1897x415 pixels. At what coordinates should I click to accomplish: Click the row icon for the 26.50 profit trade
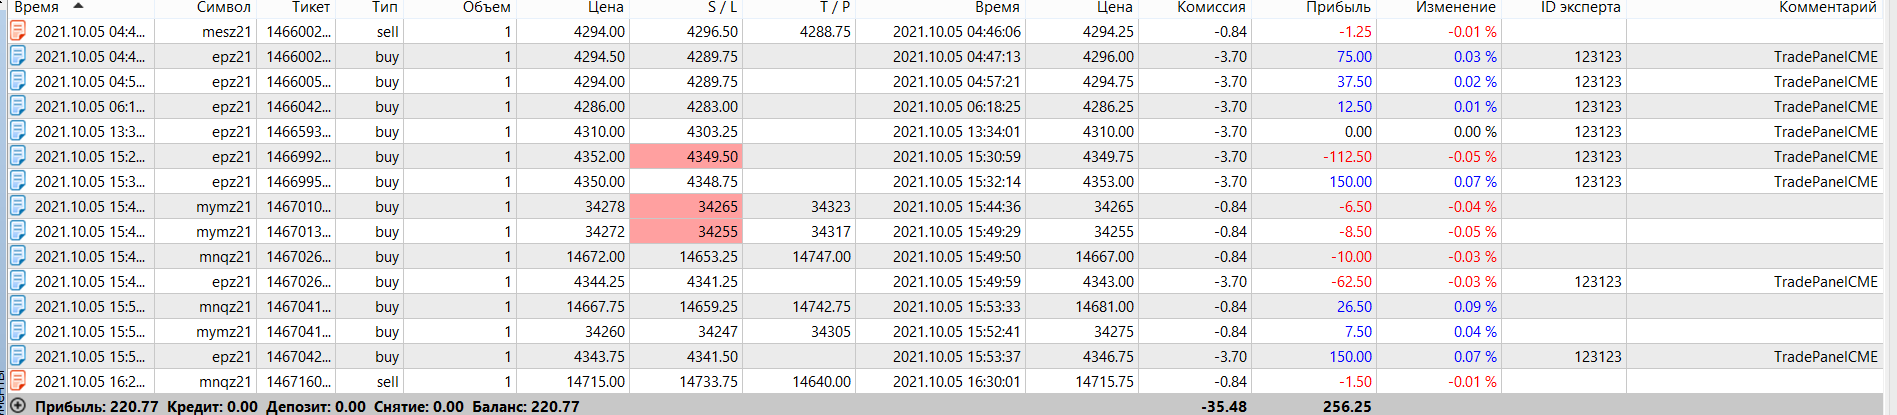pos(18,306)
